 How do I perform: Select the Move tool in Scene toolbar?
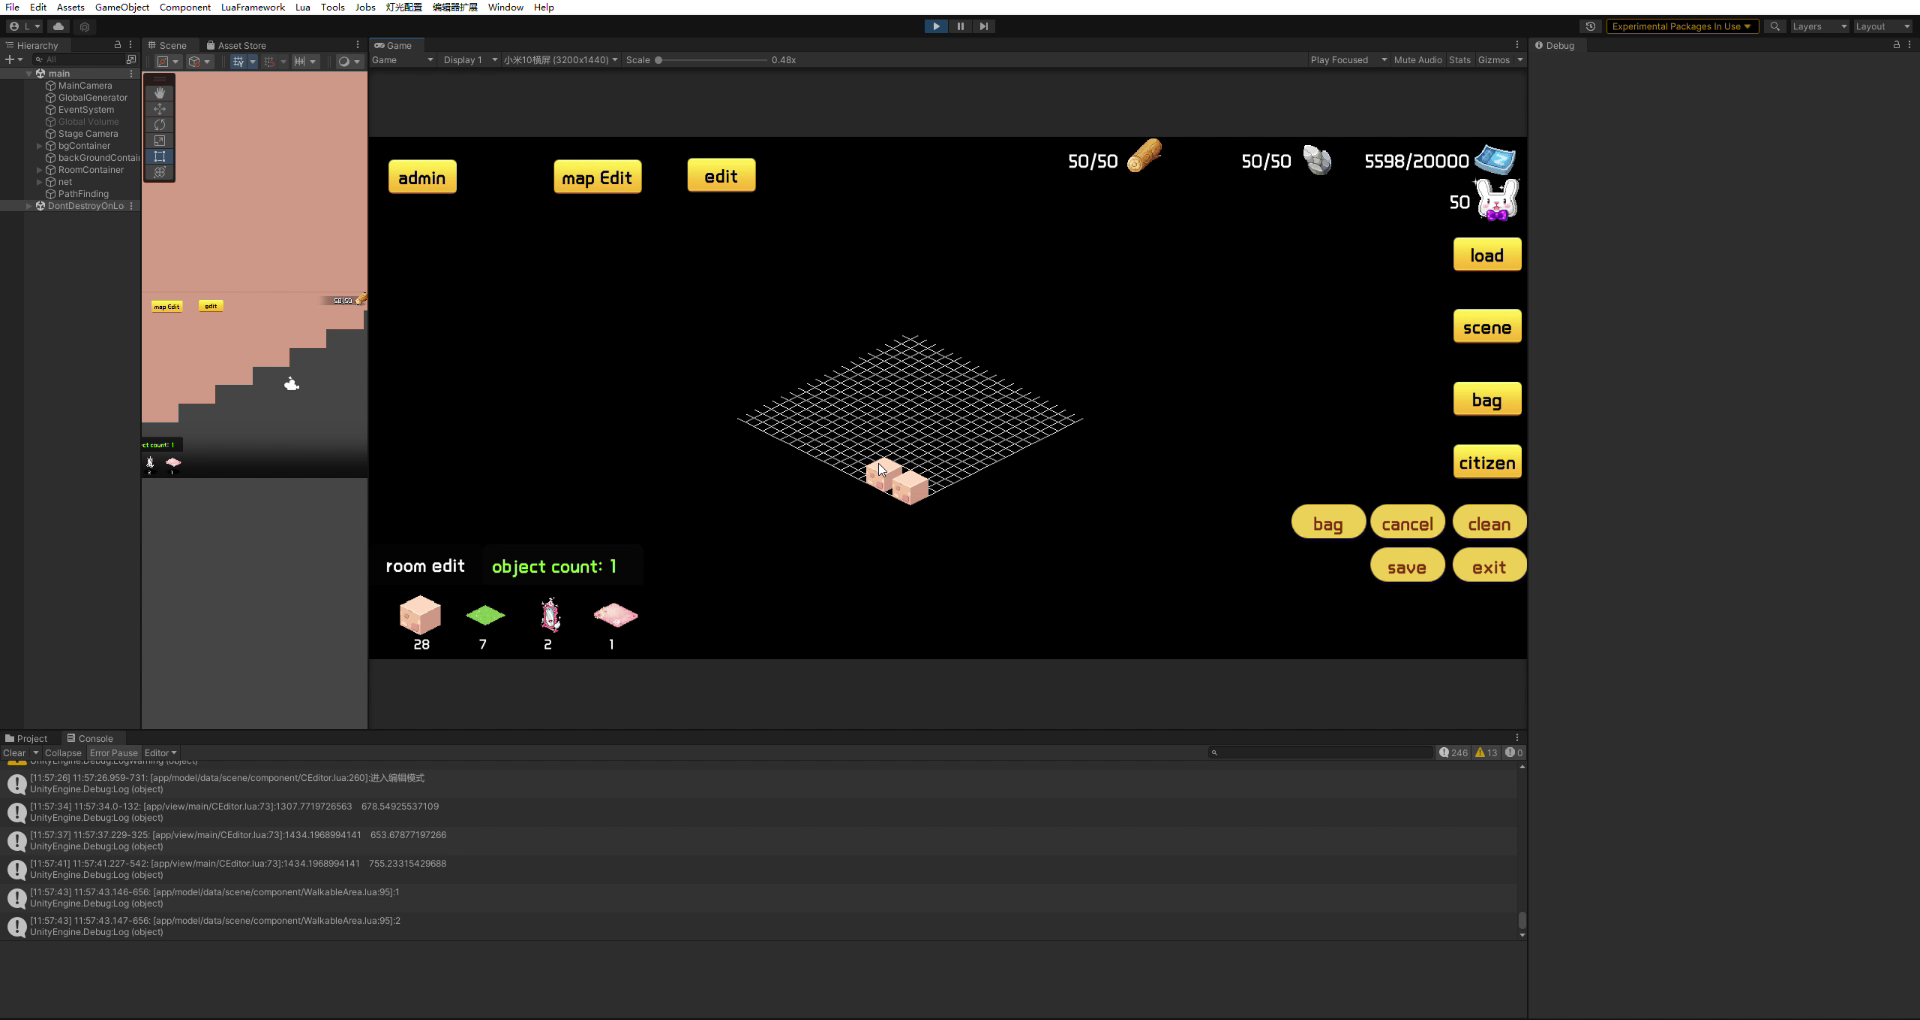click(x=159, y=109)
